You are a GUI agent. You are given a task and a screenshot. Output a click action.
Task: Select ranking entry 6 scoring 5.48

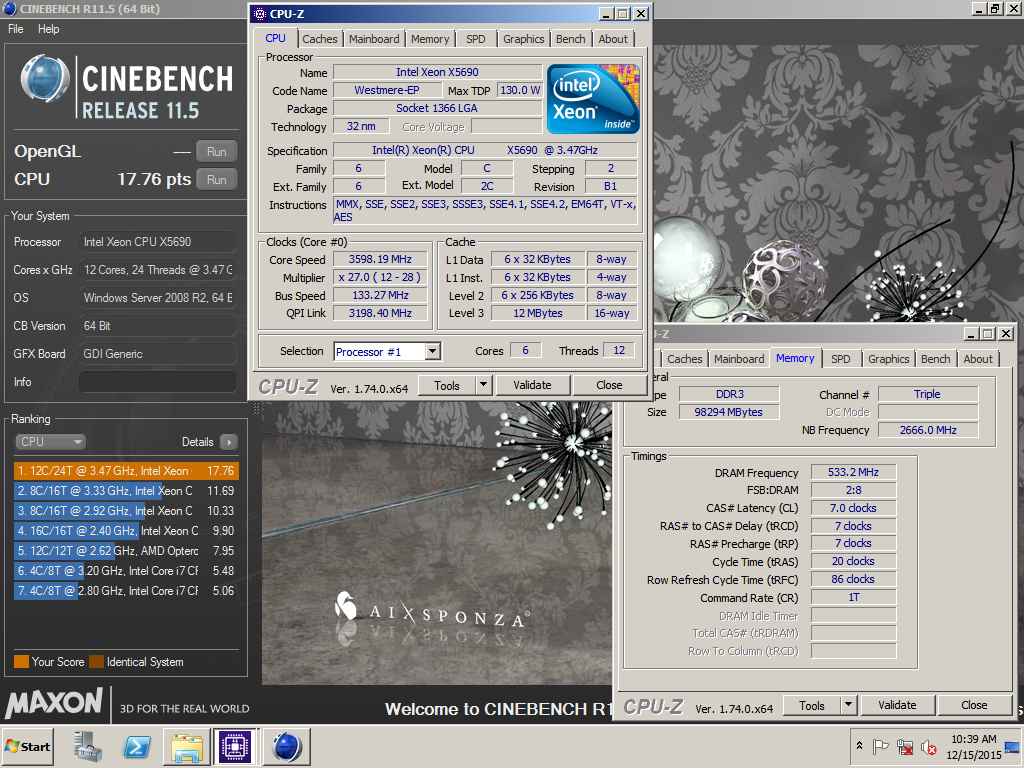click(126, 571)
